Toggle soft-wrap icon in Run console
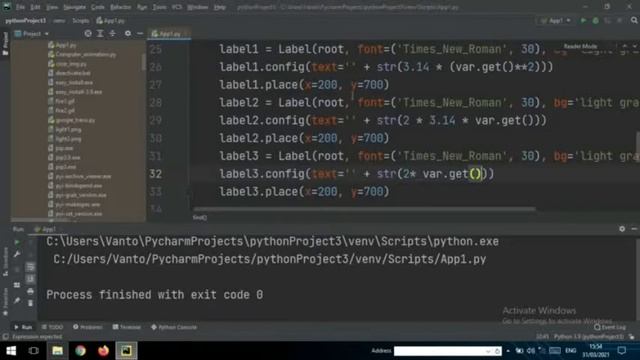640x360 pixels. [x=30, y=267]
